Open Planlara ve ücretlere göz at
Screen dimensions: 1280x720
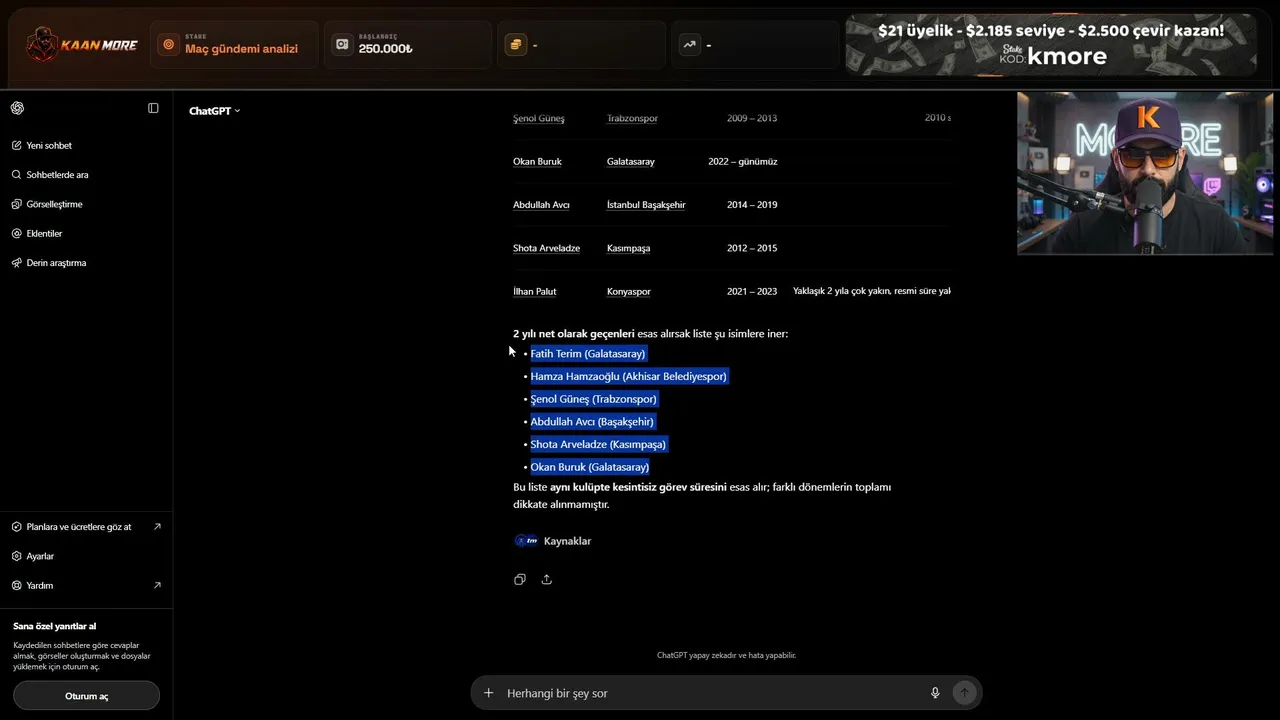[x=86, y=527]
